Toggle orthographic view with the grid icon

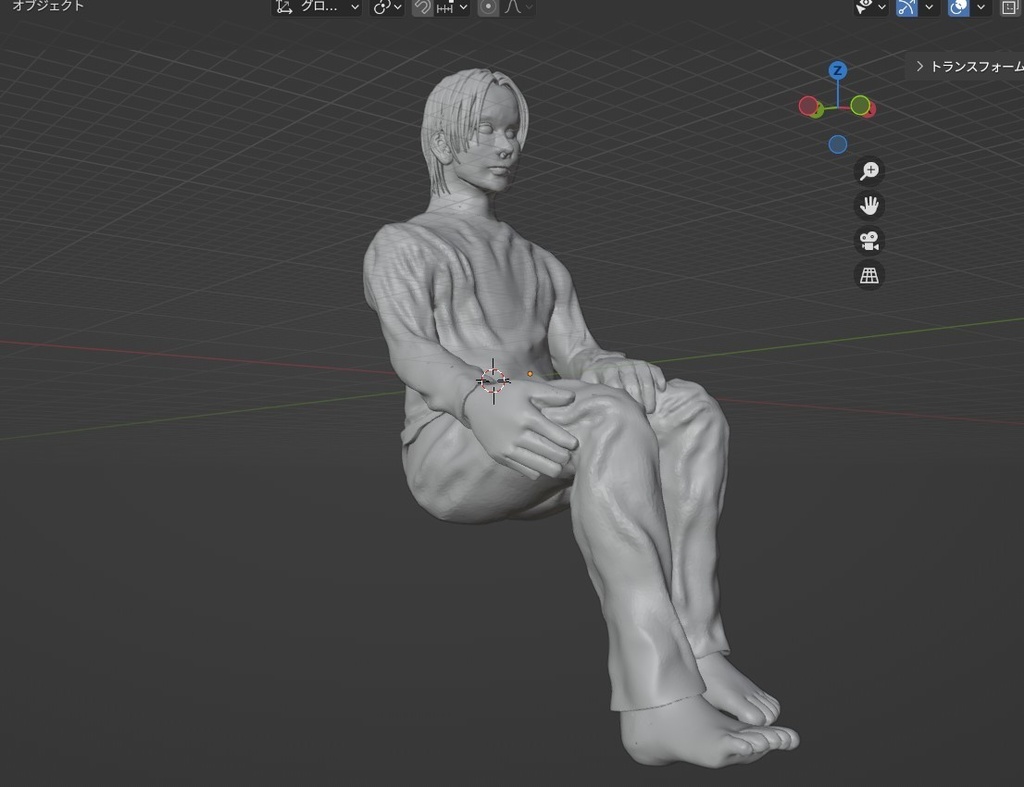(869, 275)
